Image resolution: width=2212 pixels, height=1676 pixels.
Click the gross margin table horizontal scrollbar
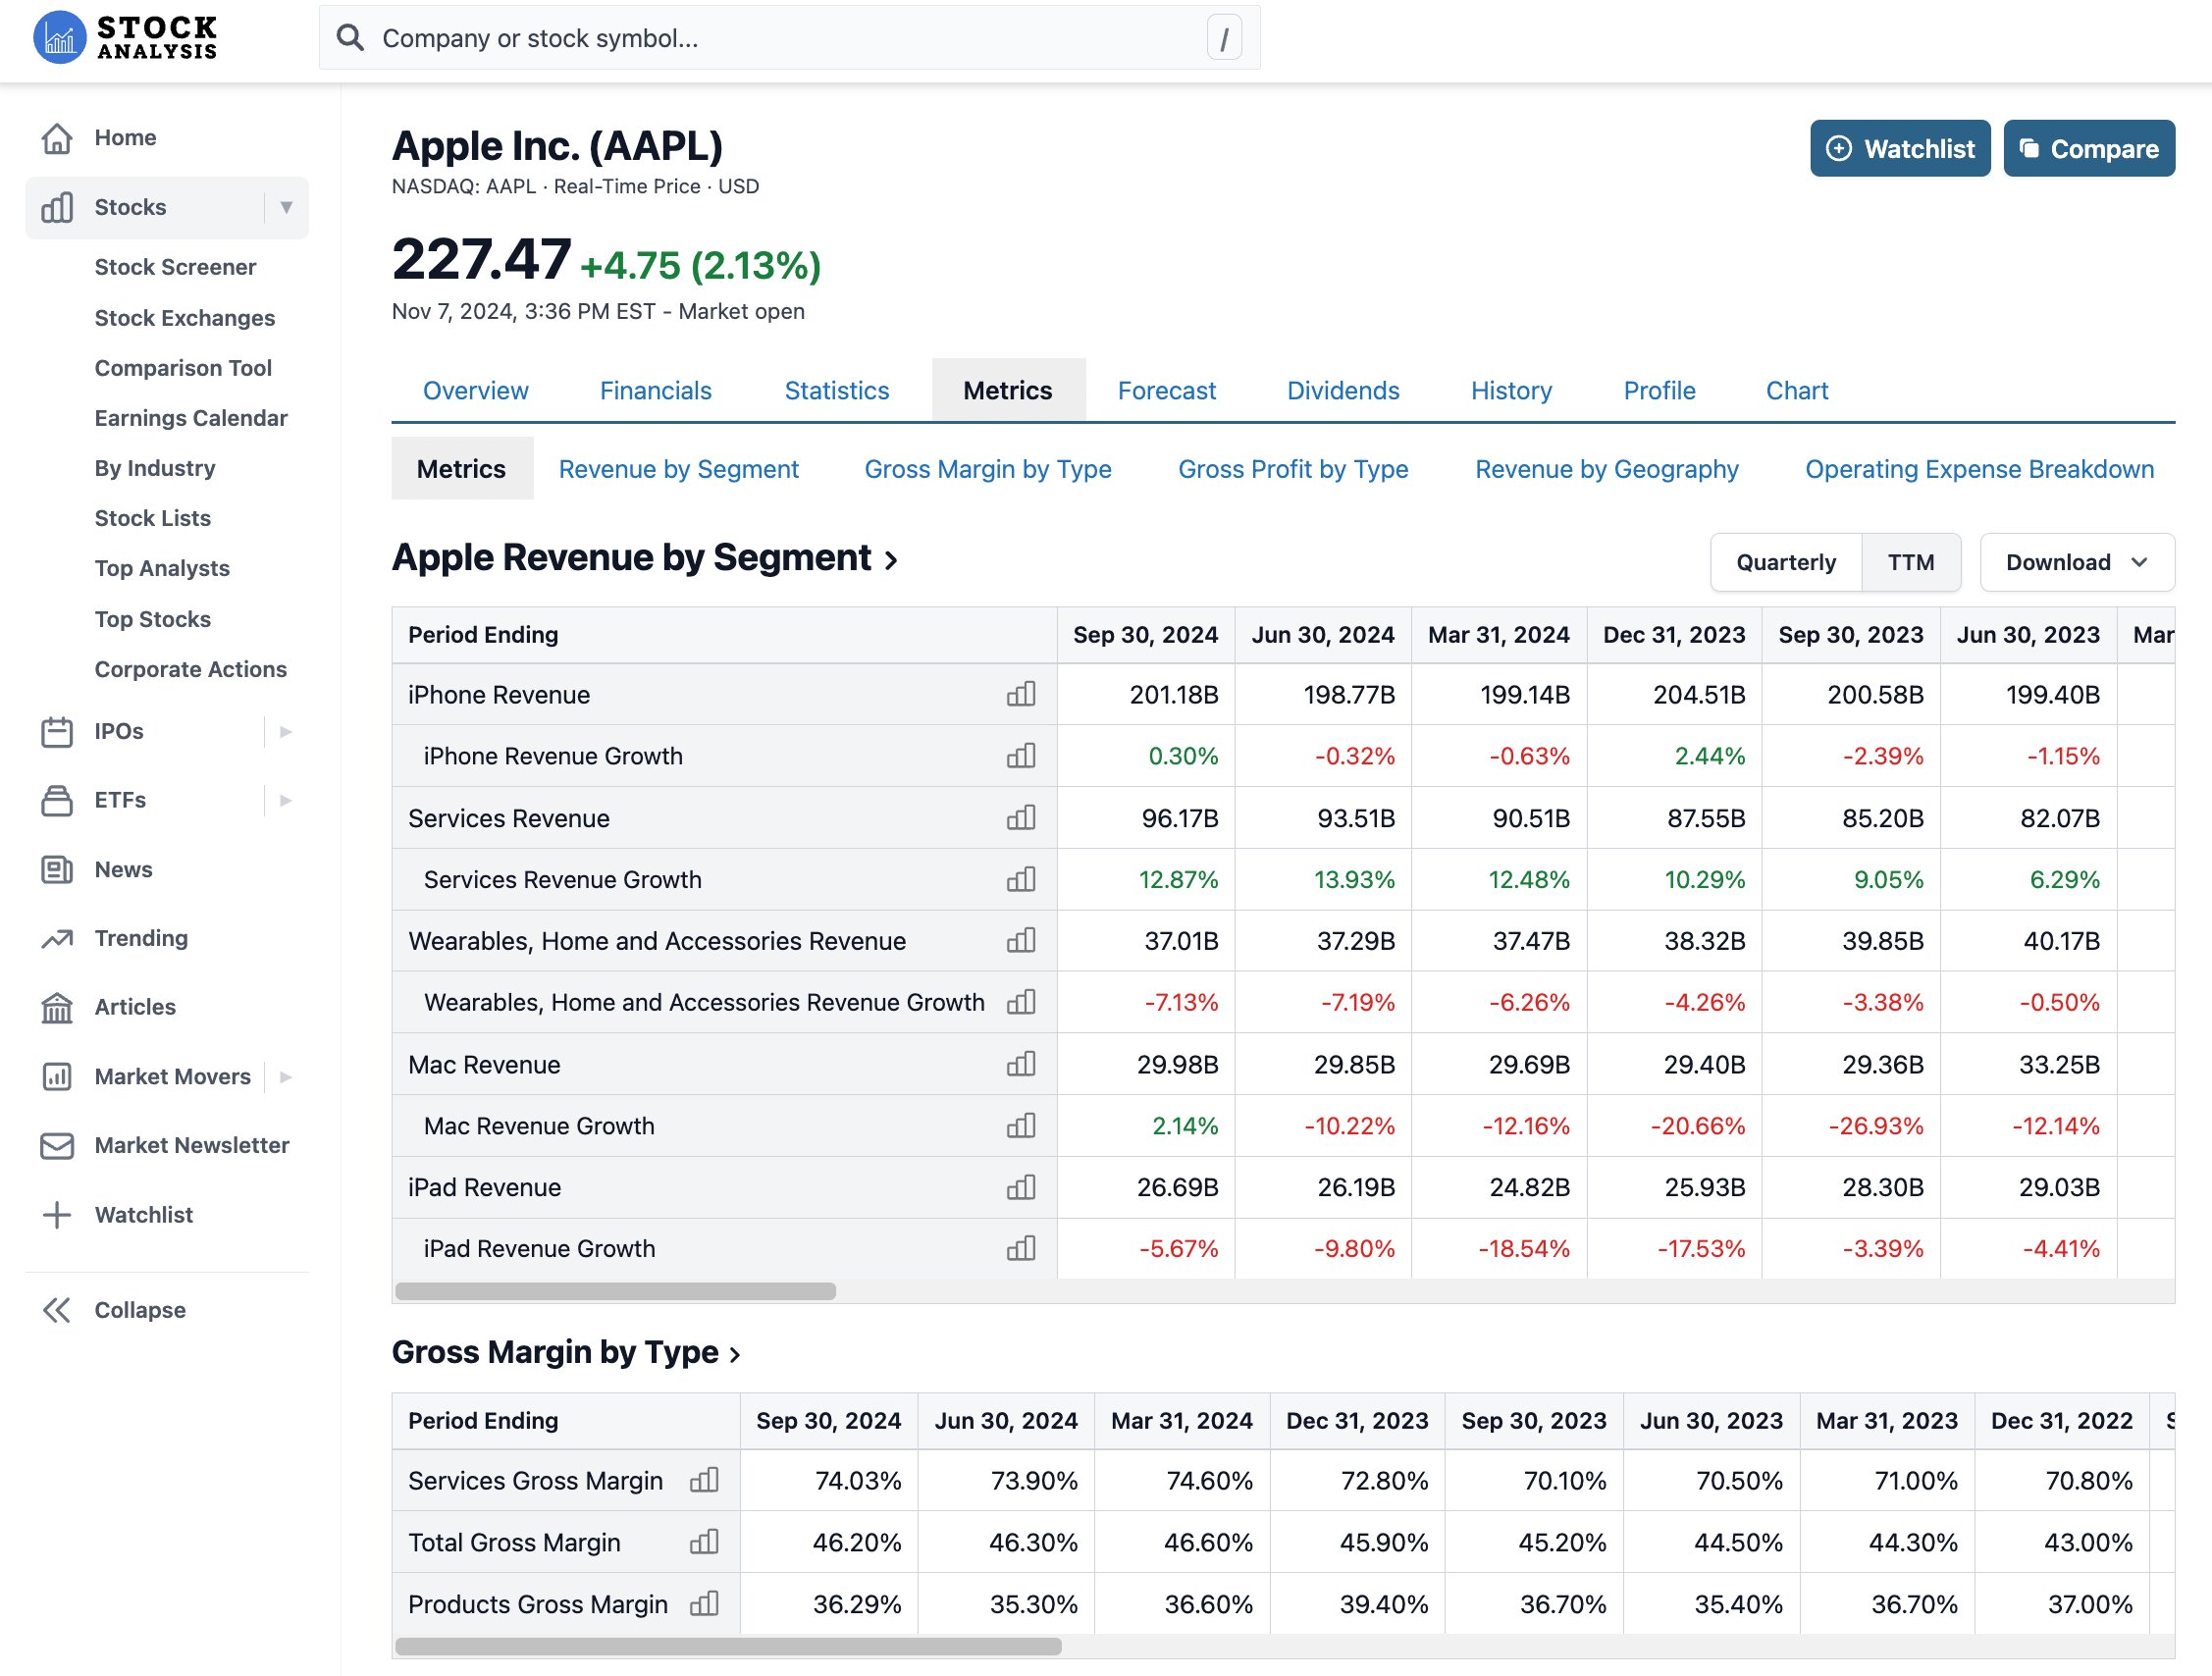tap(728, 1646)
